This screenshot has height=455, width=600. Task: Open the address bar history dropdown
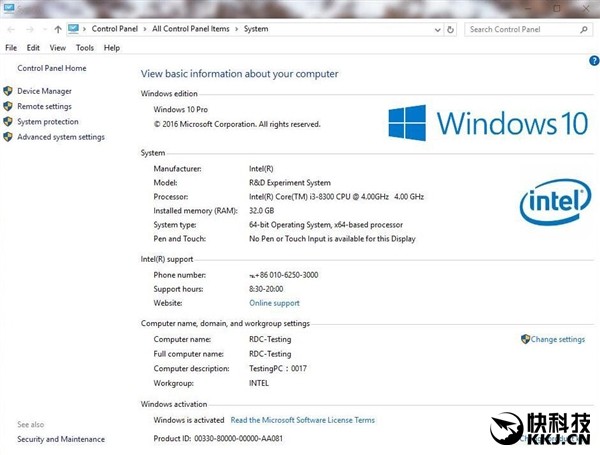(438, 30)
